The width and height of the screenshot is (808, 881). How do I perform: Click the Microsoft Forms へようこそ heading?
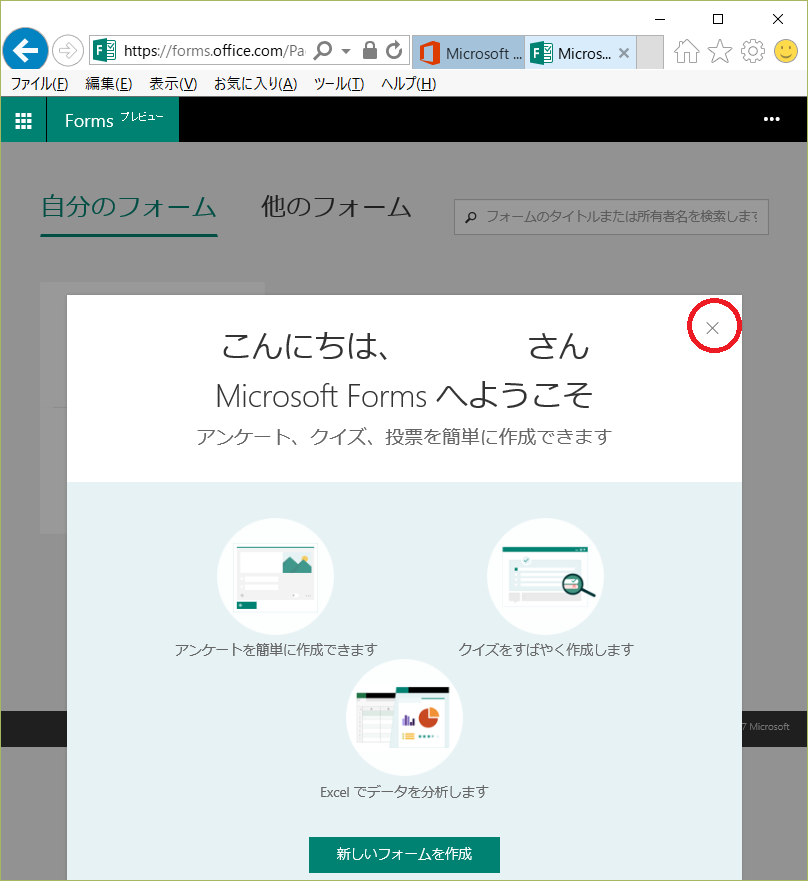[x=404, y=395]
